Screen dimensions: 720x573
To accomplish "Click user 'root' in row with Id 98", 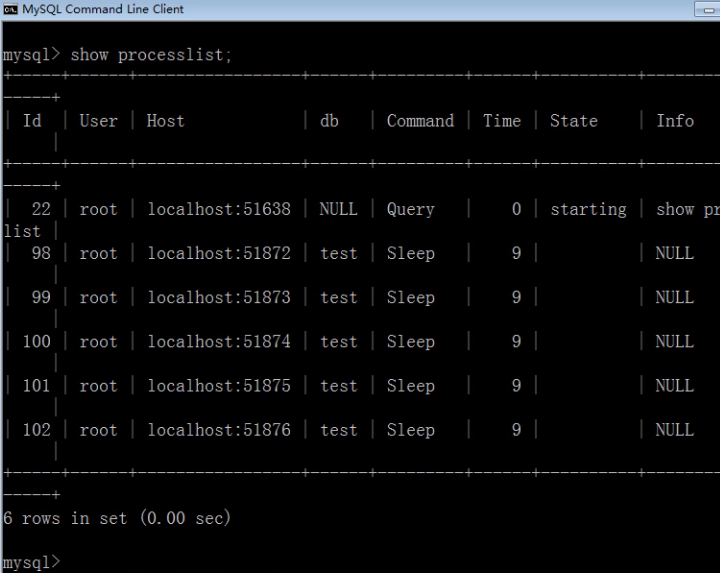I will click(x=98, y=253).
